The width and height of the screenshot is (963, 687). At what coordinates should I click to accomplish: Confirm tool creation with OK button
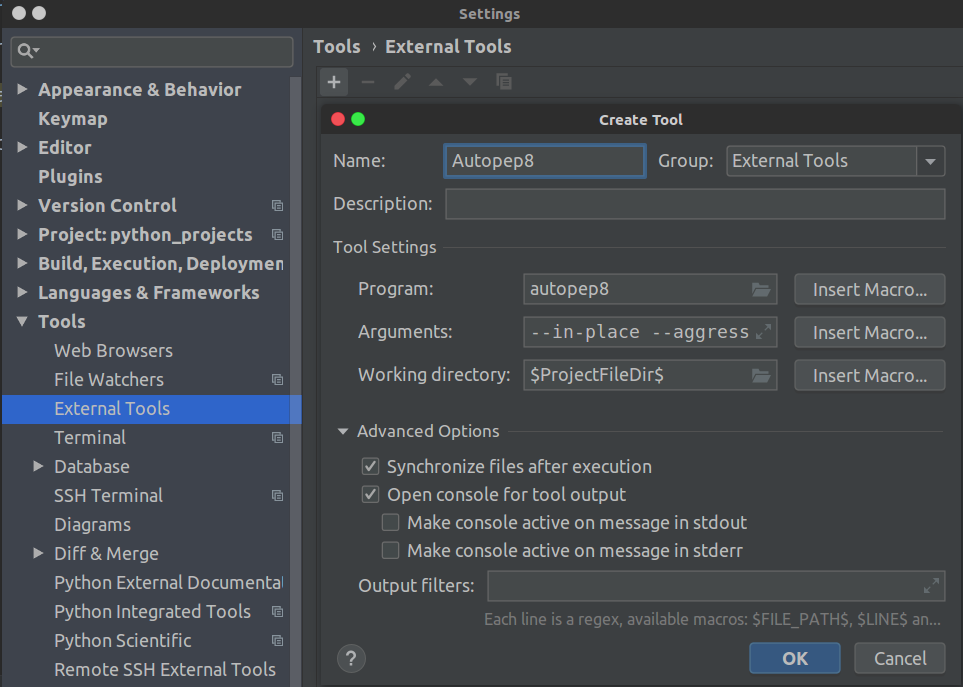(x=795, y=659)
